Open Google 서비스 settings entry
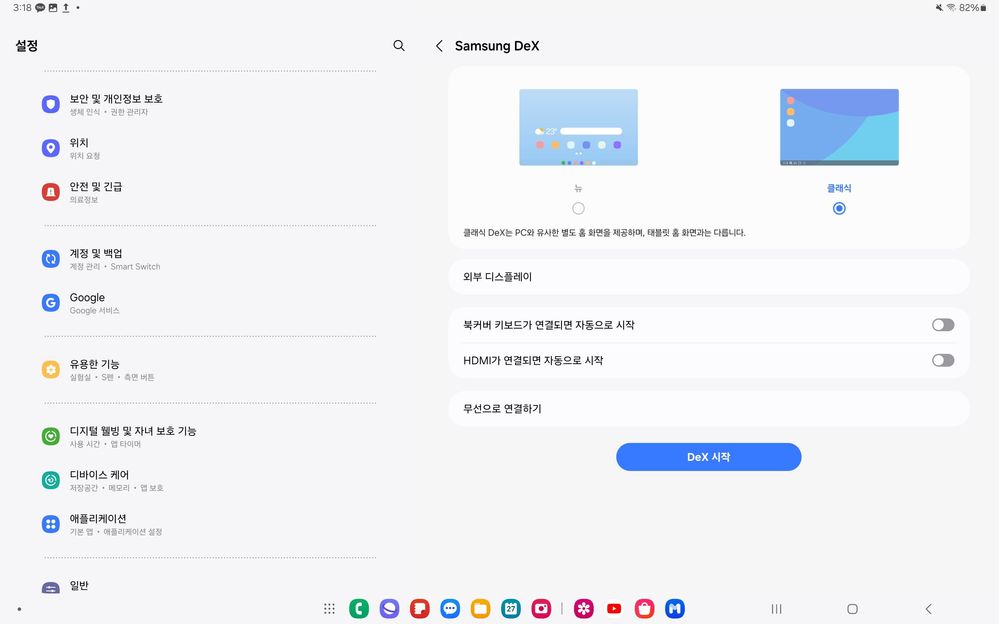Viewport: 999px width, 624px height. point(209,303)
